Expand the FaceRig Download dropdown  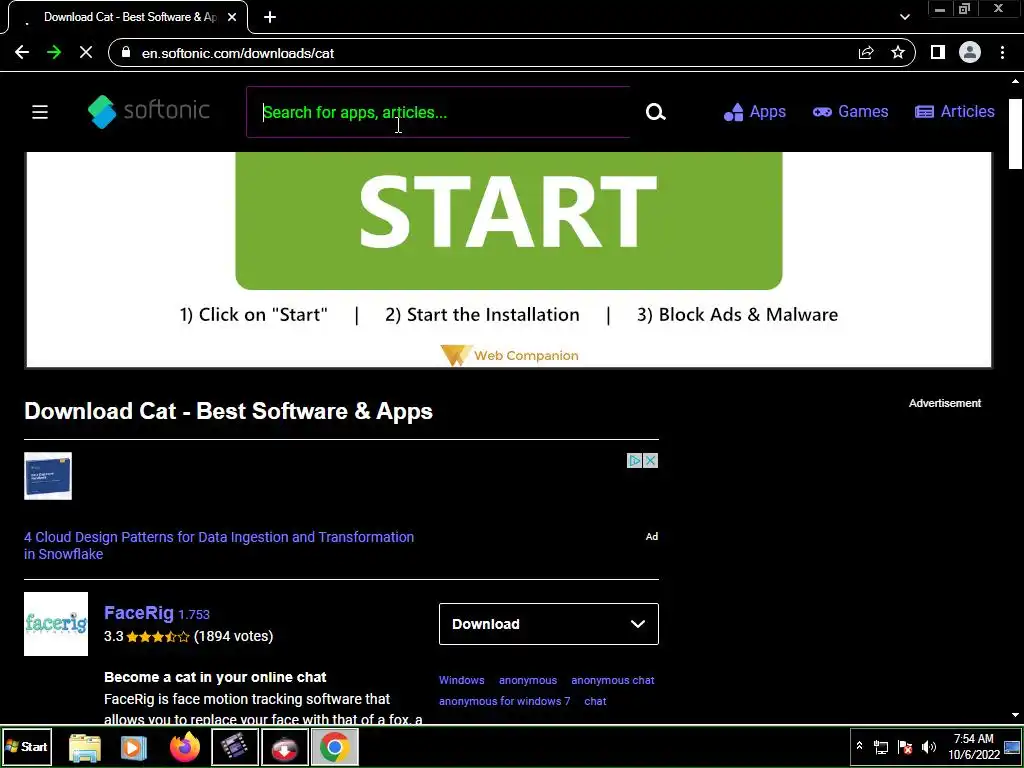tap(549, 624)
